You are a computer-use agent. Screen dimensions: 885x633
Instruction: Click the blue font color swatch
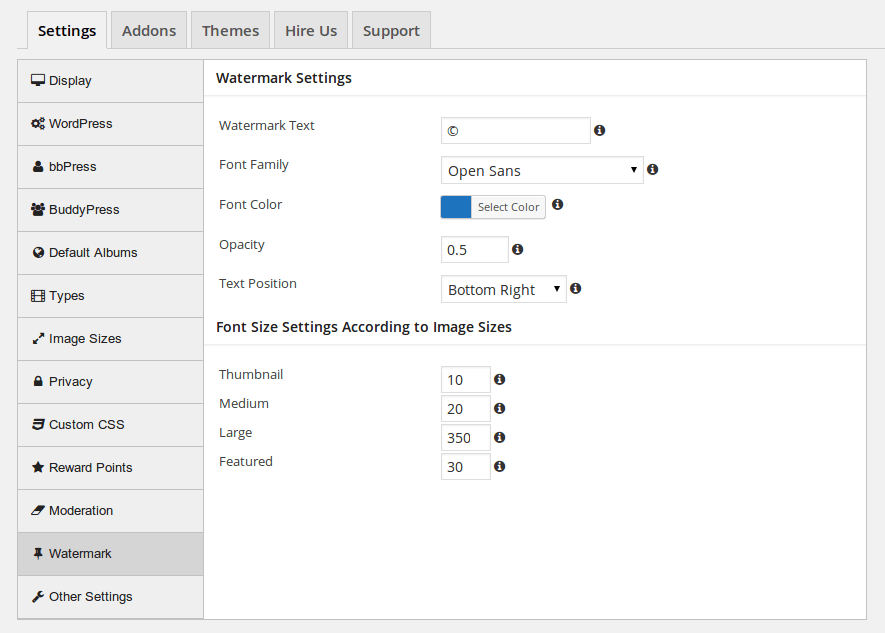456,207
